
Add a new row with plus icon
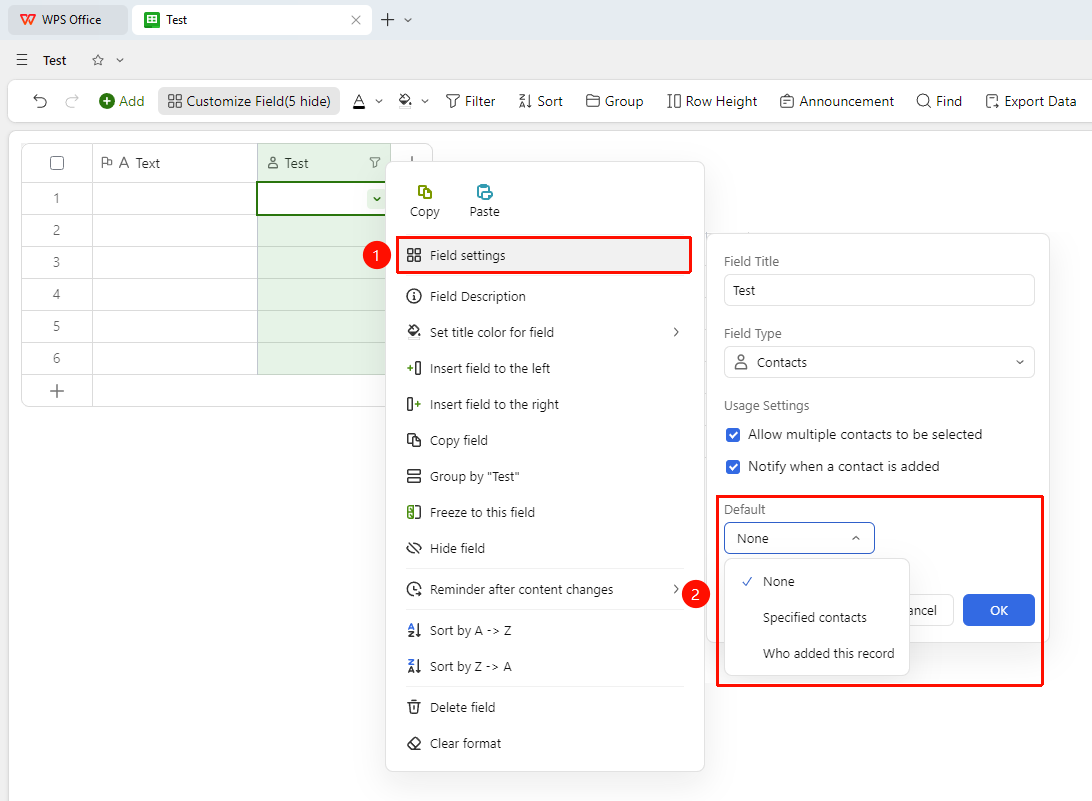57,391
